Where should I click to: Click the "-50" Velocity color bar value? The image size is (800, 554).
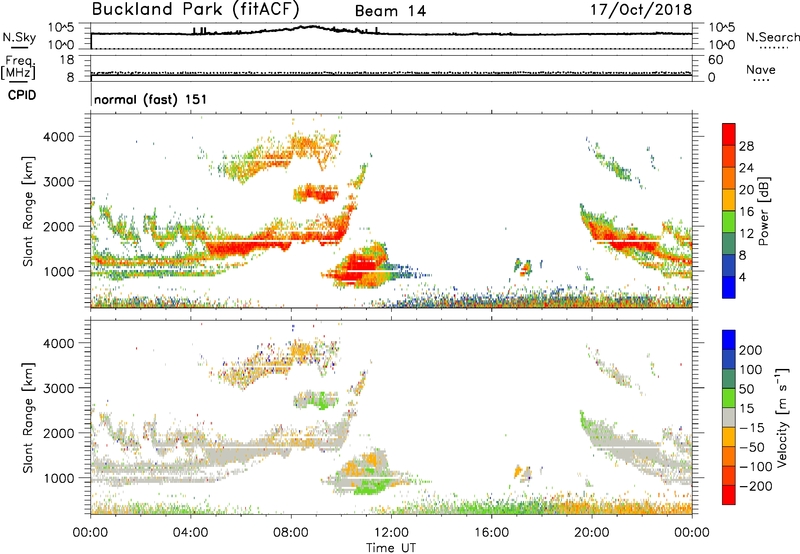[x=753, y=447]
